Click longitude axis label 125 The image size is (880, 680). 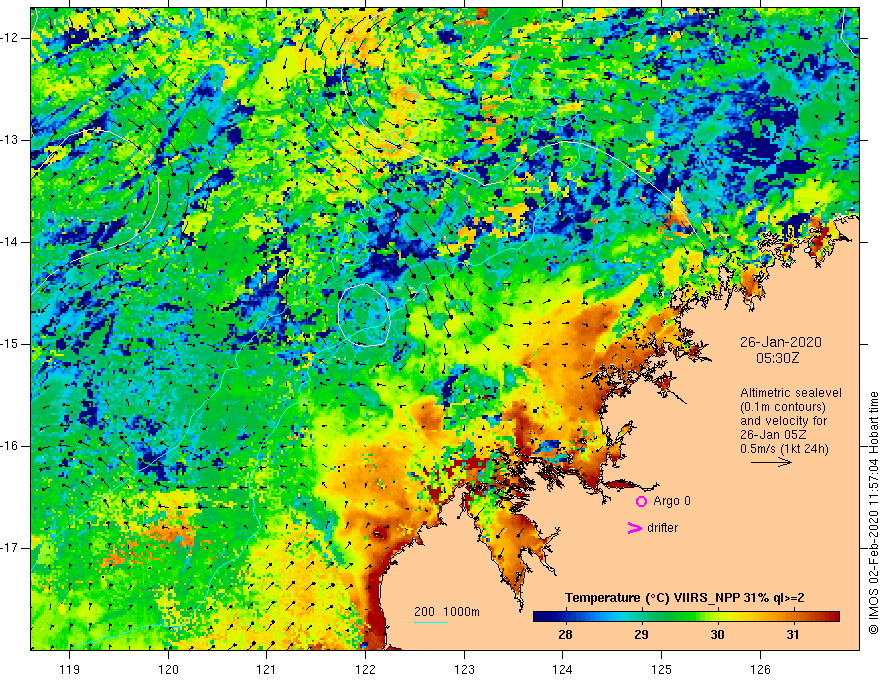pyautogui.click(x=662, y=669)
